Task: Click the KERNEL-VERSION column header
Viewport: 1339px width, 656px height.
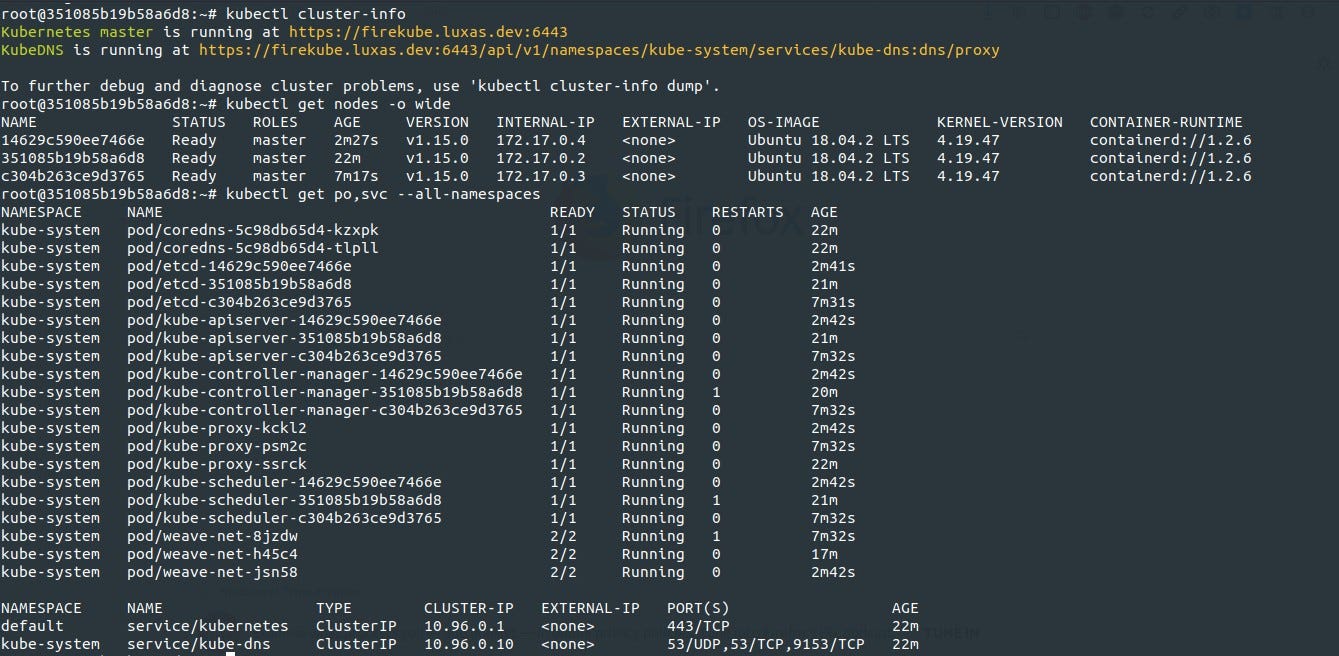Action: (x=1000, y=122)
